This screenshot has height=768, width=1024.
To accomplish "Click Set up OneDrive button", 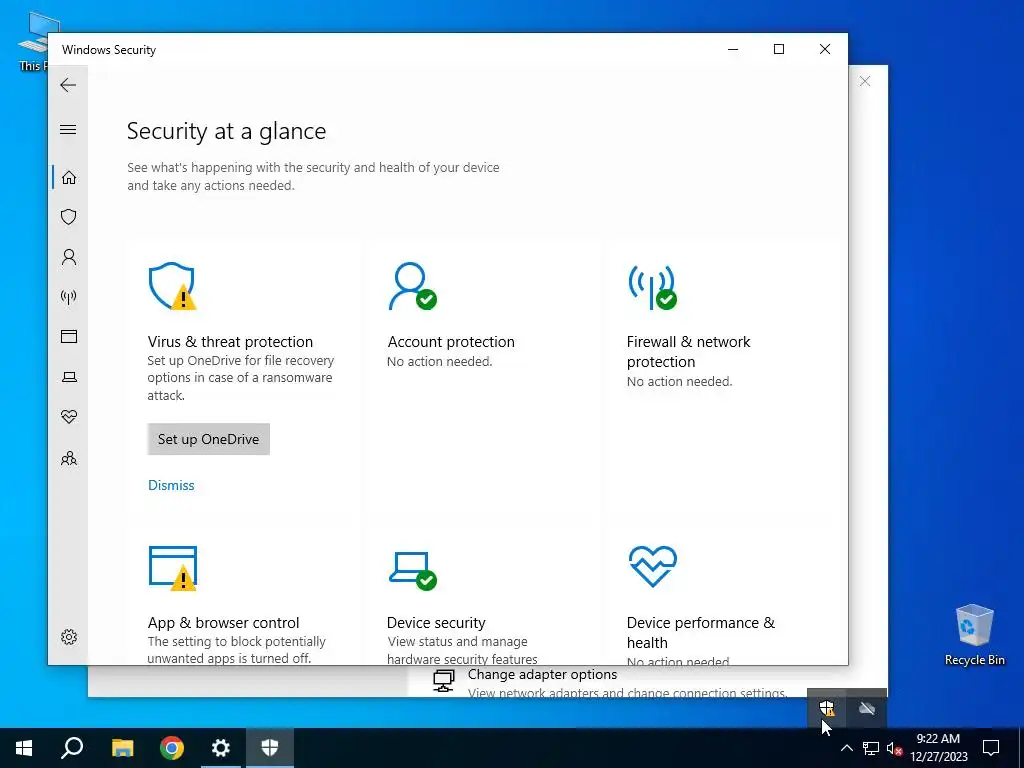I will tap(208, 439).
